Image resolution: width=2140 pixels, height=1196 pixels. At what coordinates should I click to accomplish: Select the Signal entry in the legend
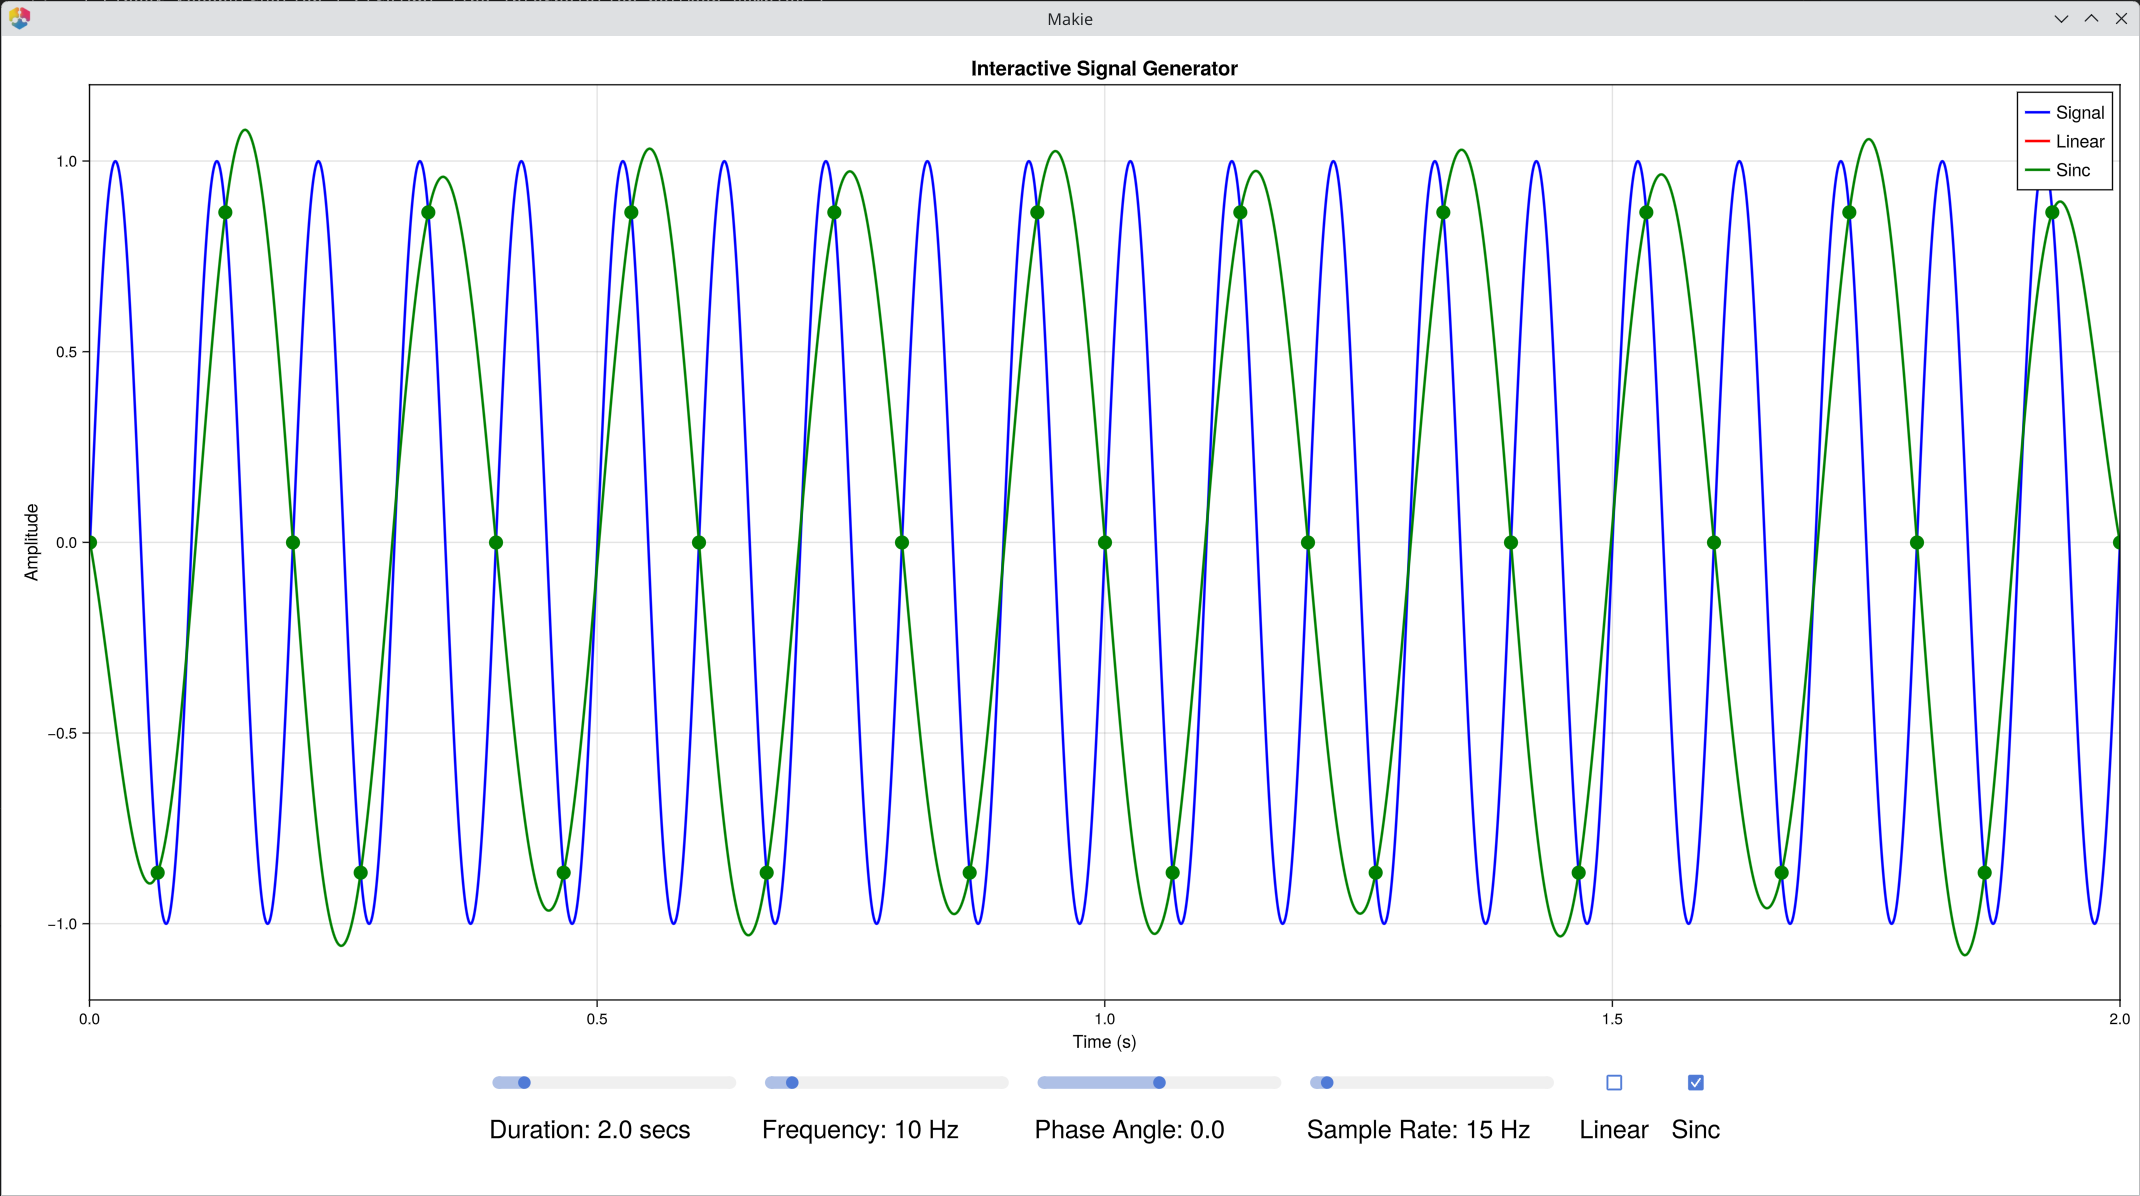(2078, 113)
